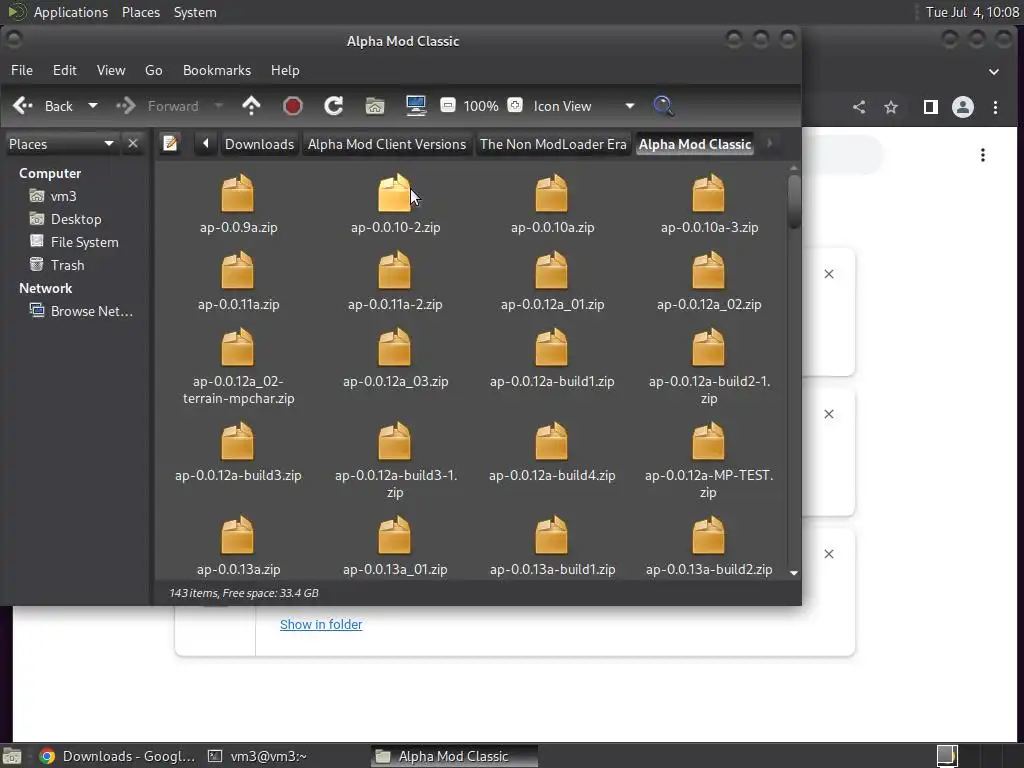The height and width of the screenshot is (768, 1024).
Task: Click the ap-0.0.13a.zip file name
Action: (238, 569)
